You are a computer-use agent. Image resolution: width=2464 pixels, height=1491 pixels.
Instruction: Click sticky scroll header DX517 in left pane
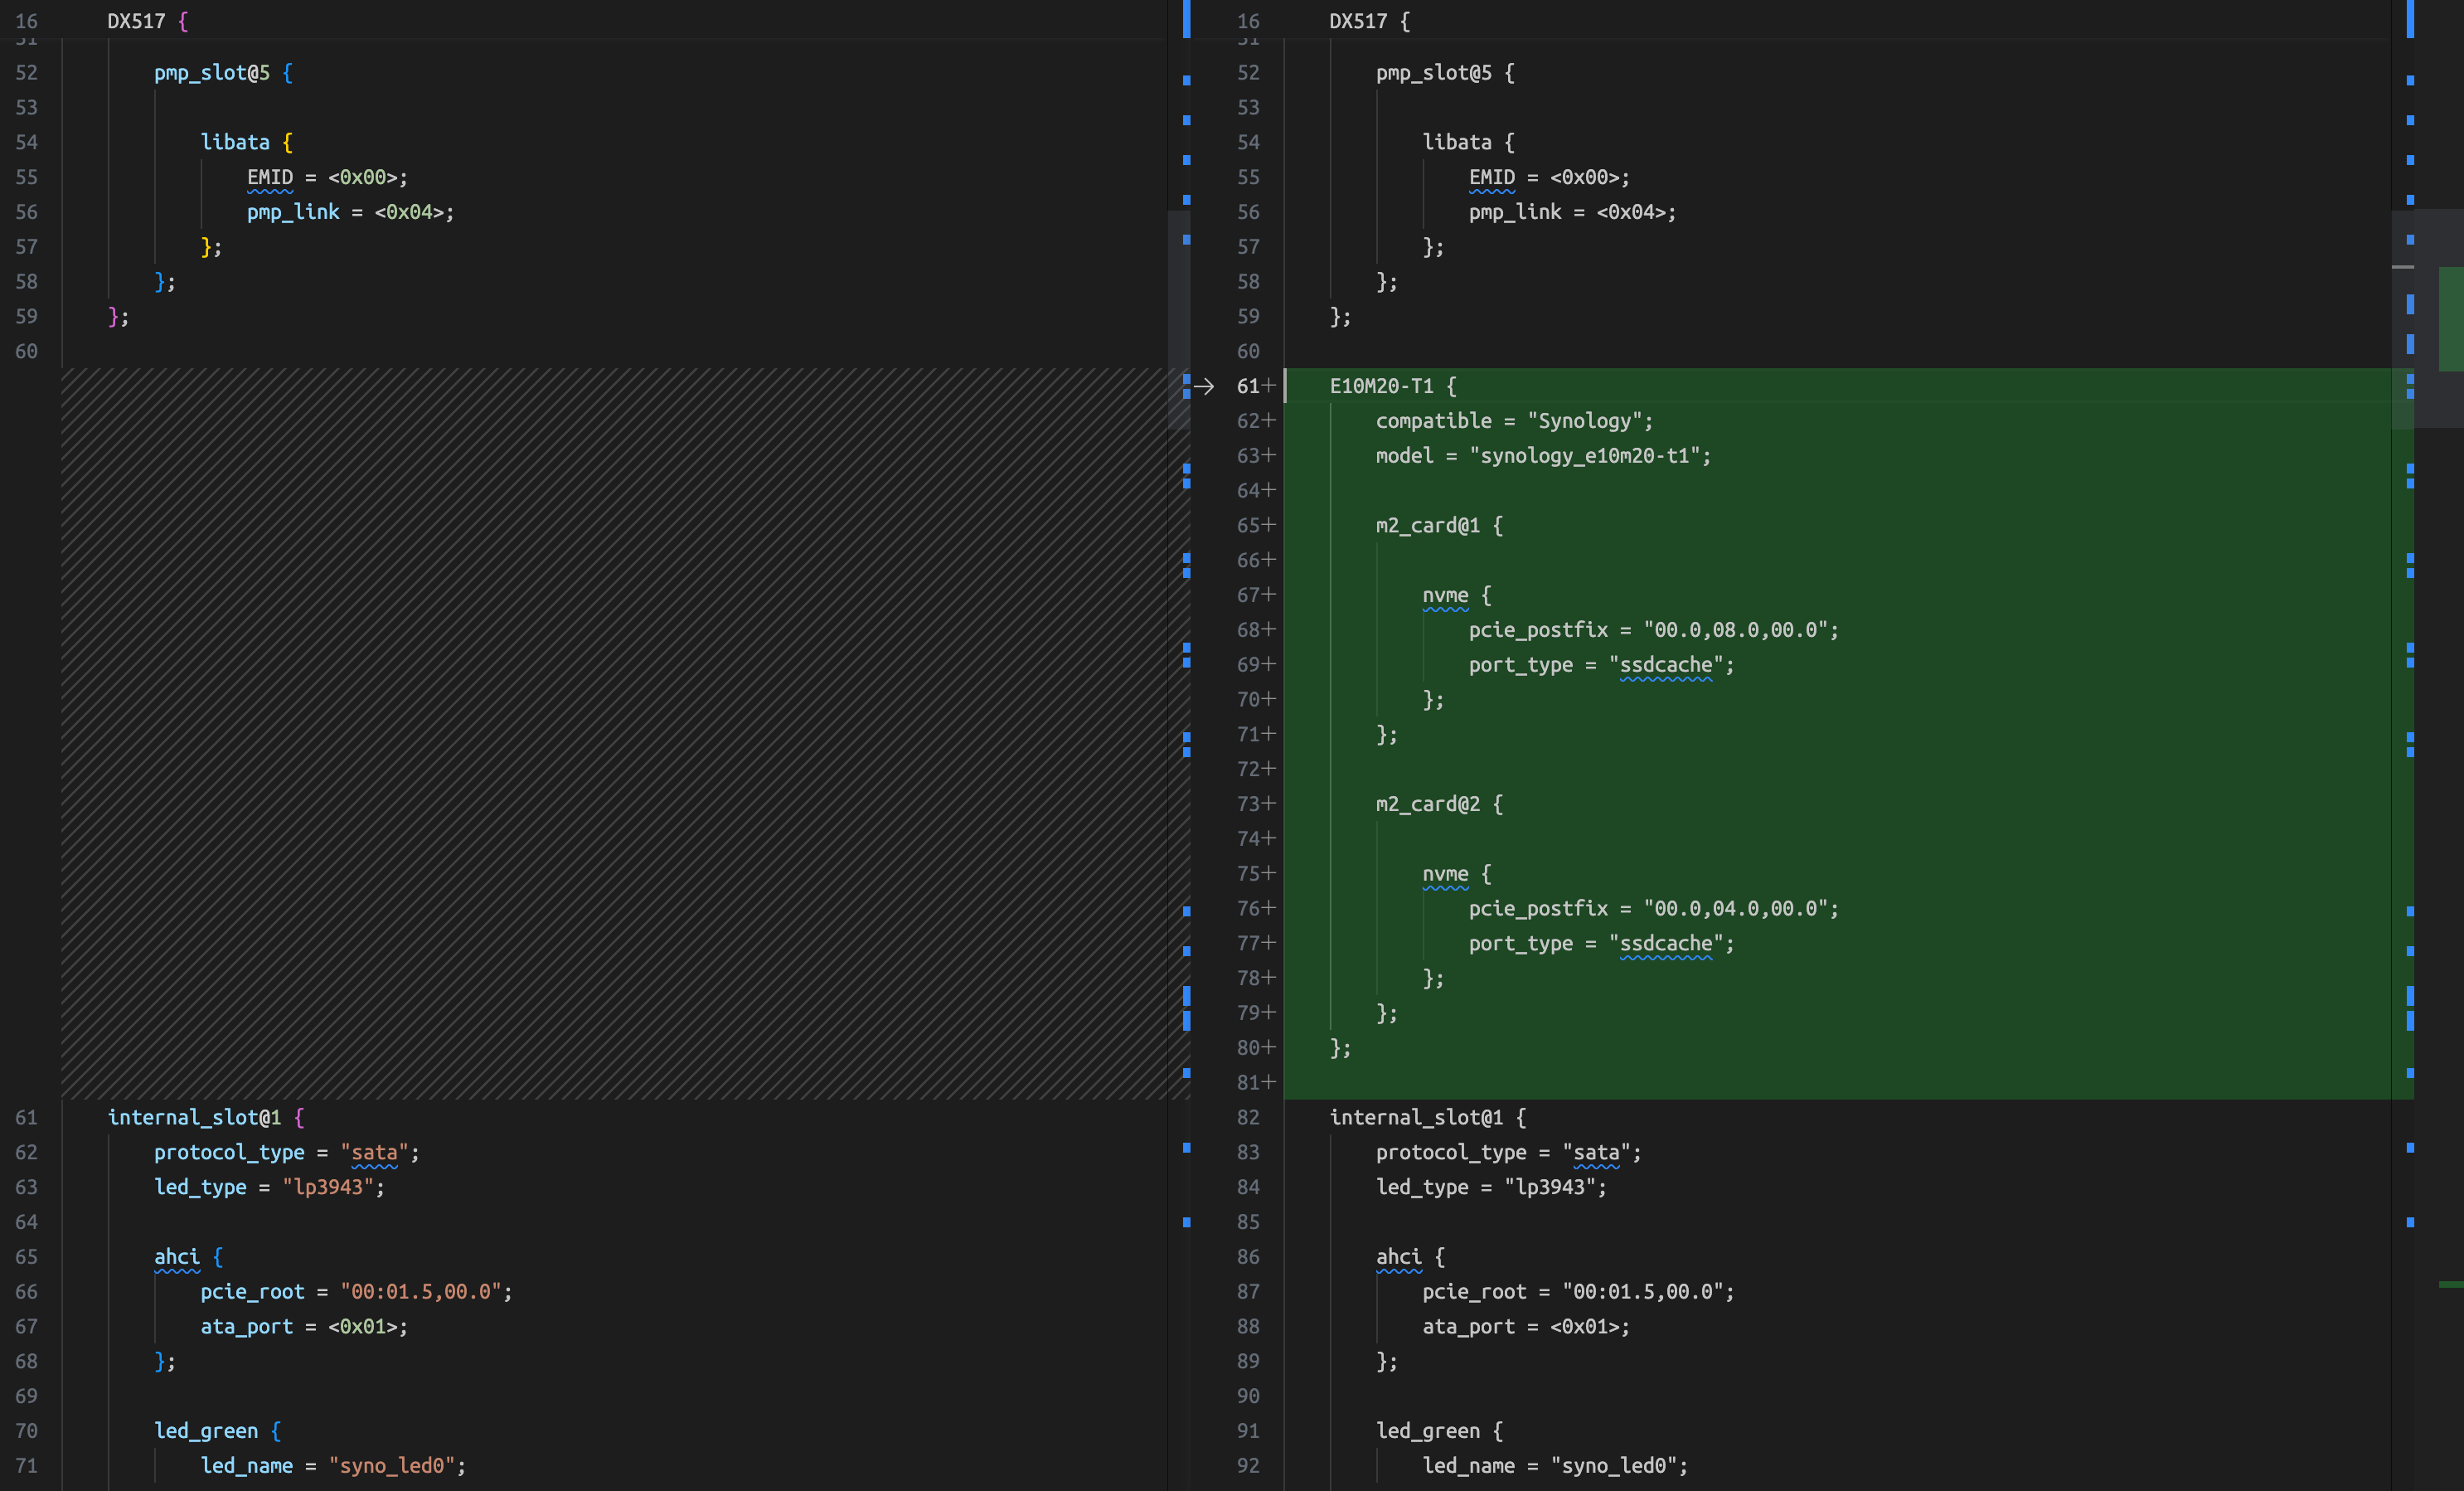pyautogui.click(x=136, y=21)
